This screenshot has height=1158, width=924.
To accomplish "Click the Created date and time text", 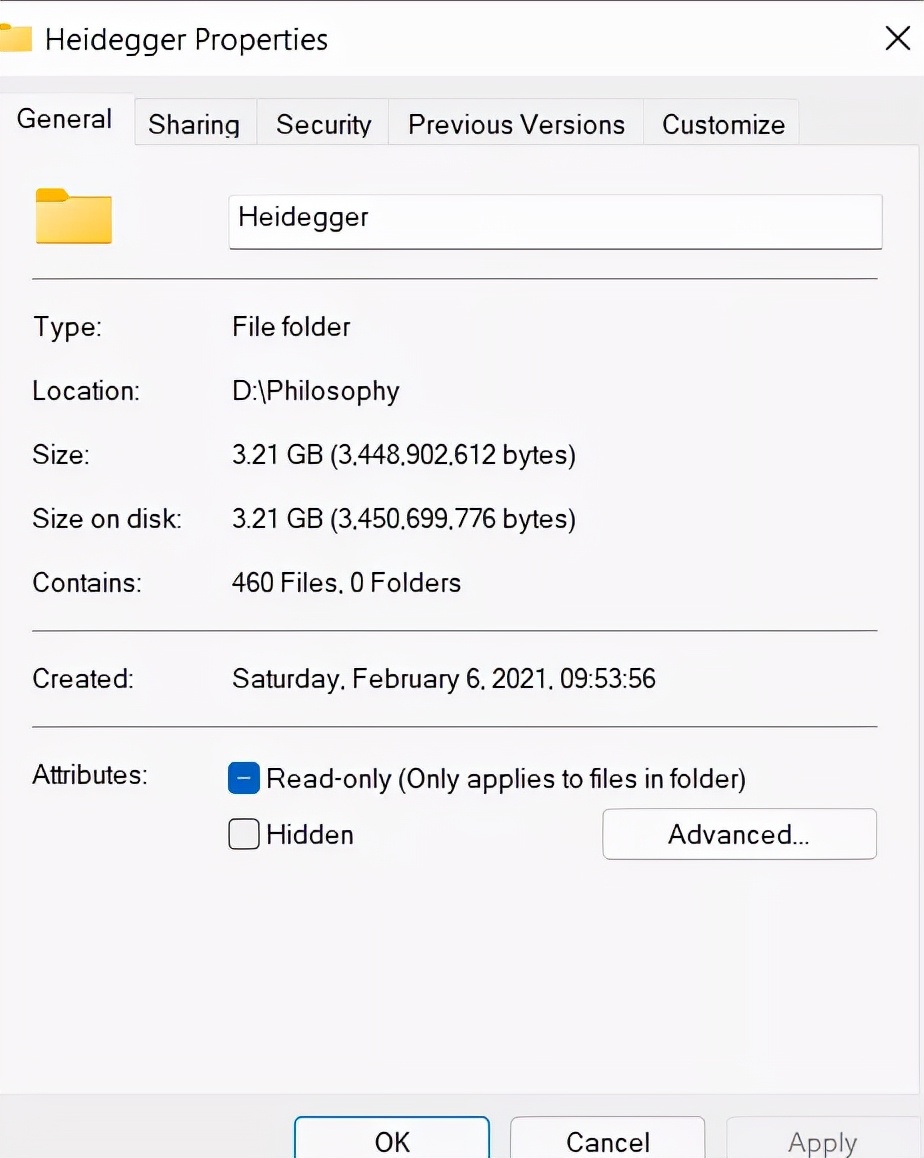I will click(444, 679).
